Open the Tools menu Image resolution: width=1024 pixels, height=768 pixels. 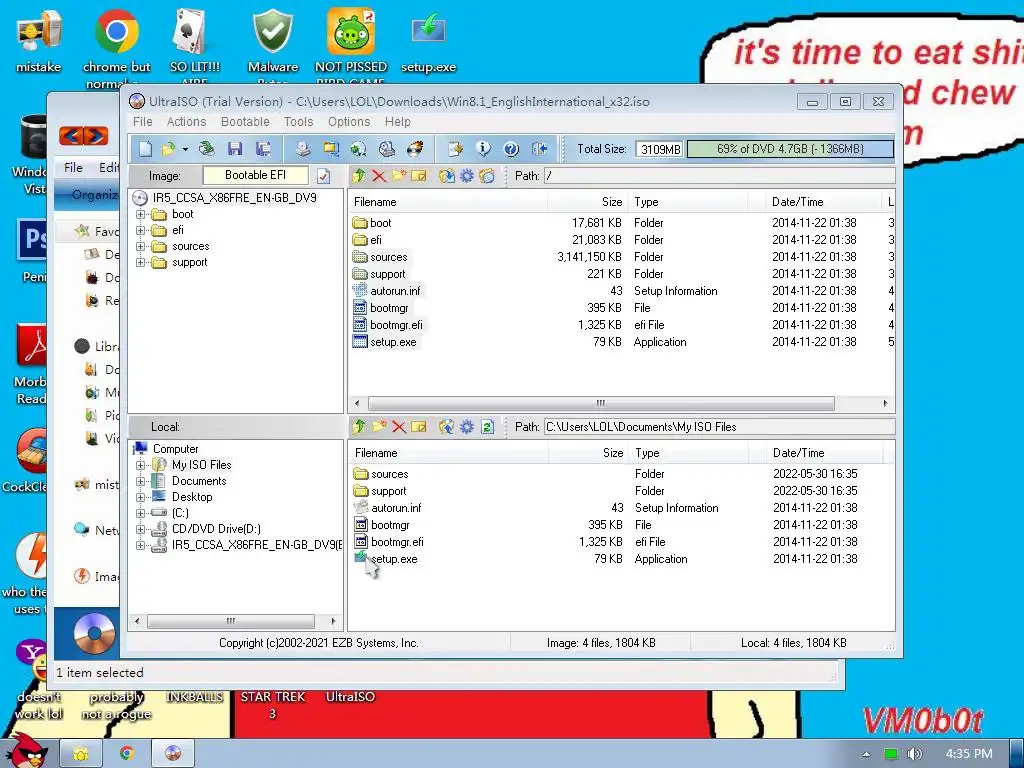[x=298, y=121]
